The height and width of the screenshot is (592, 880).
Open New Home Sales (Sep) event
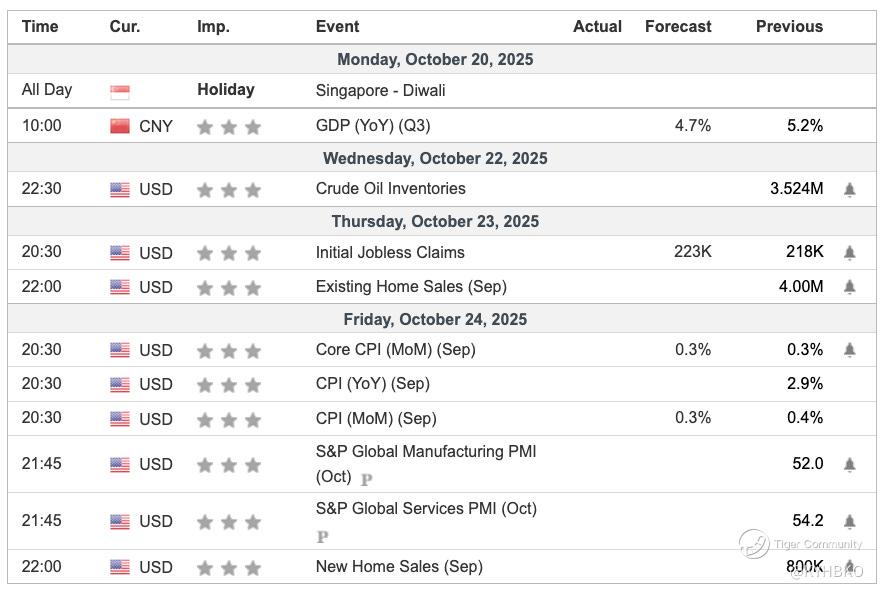[399, 567]
